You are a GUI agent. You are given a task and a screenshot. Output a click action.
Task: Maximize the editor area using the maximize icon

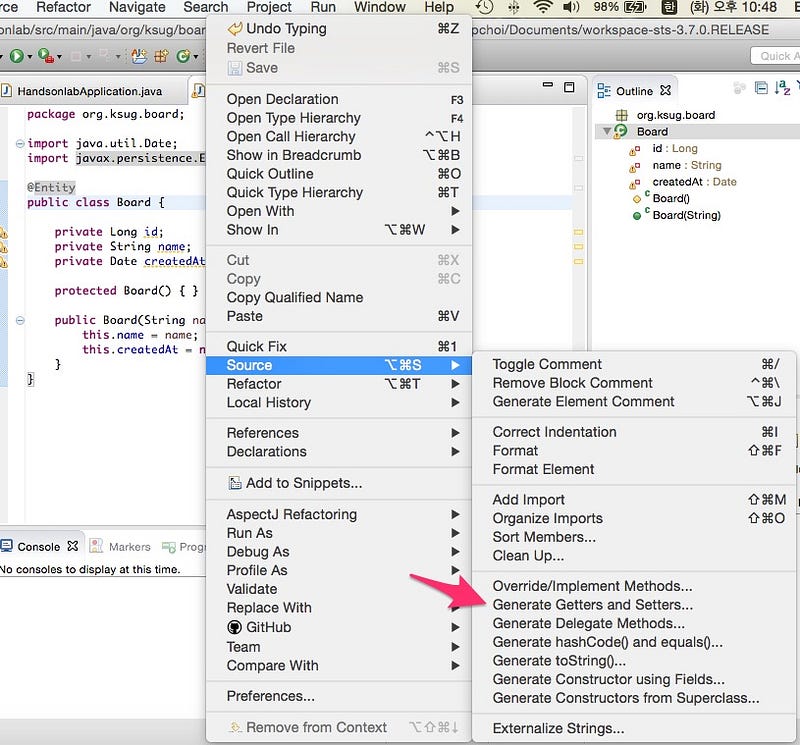(569, 87)
